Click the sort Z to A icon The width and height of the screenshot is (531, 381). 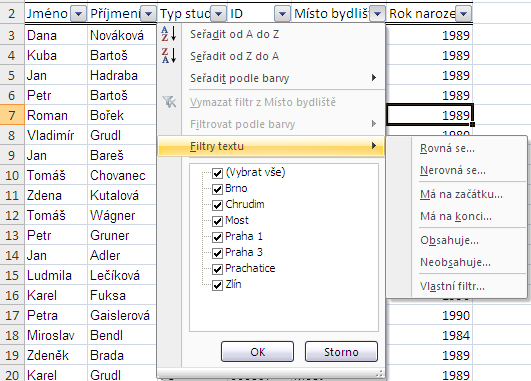point(169,56)
